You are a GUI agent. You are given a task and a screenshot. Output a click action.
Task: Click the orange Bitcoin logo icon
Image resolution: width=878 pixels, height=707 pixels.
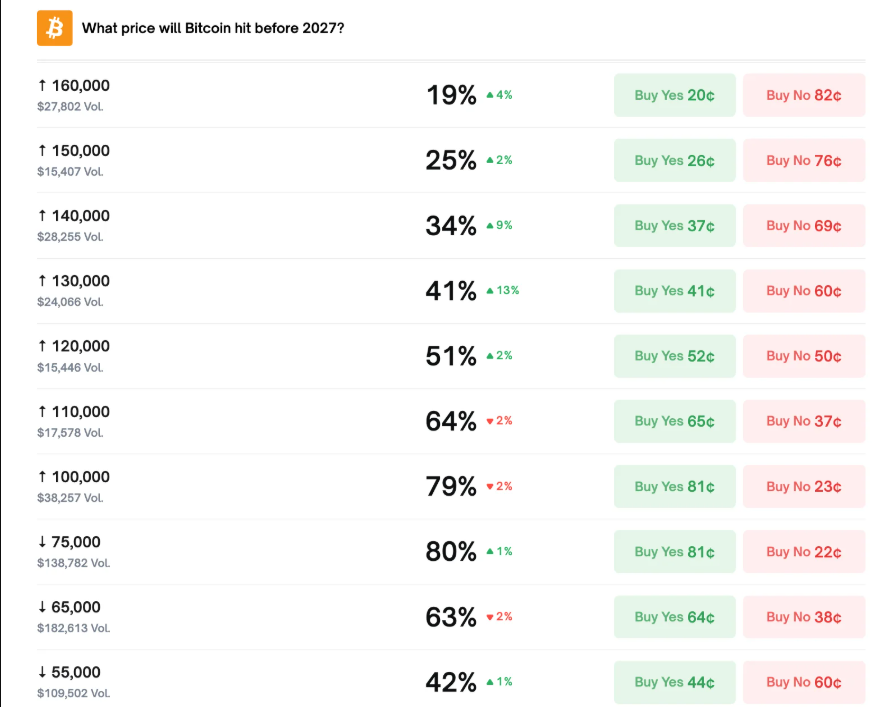point(55,28)
